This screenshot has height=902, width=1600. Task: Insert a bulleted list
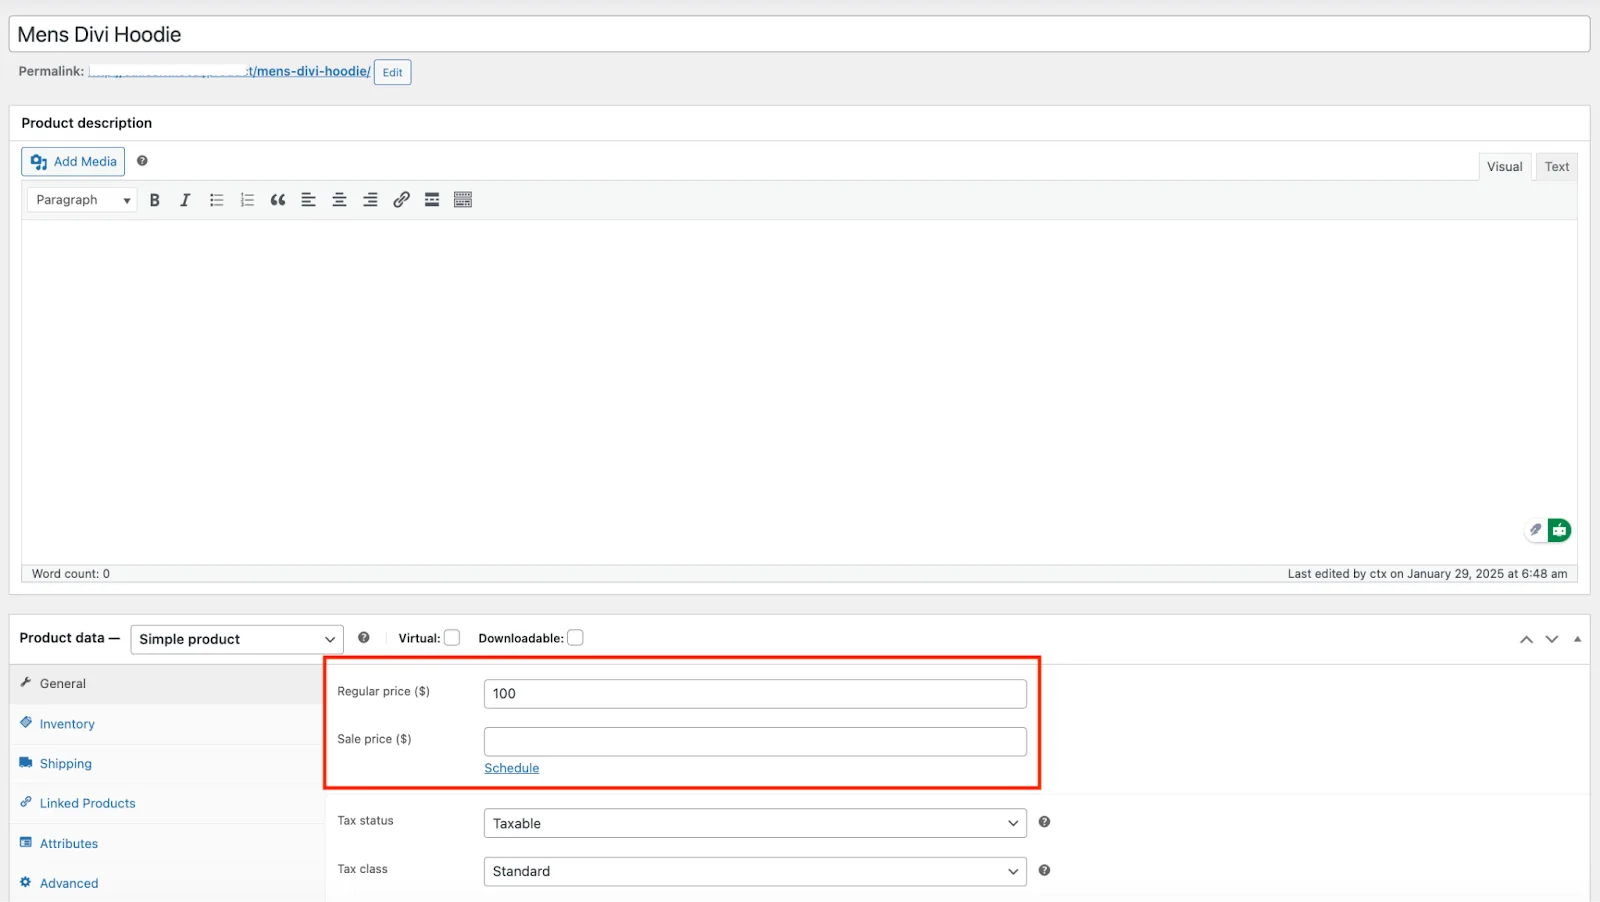(x=216, y=200)
